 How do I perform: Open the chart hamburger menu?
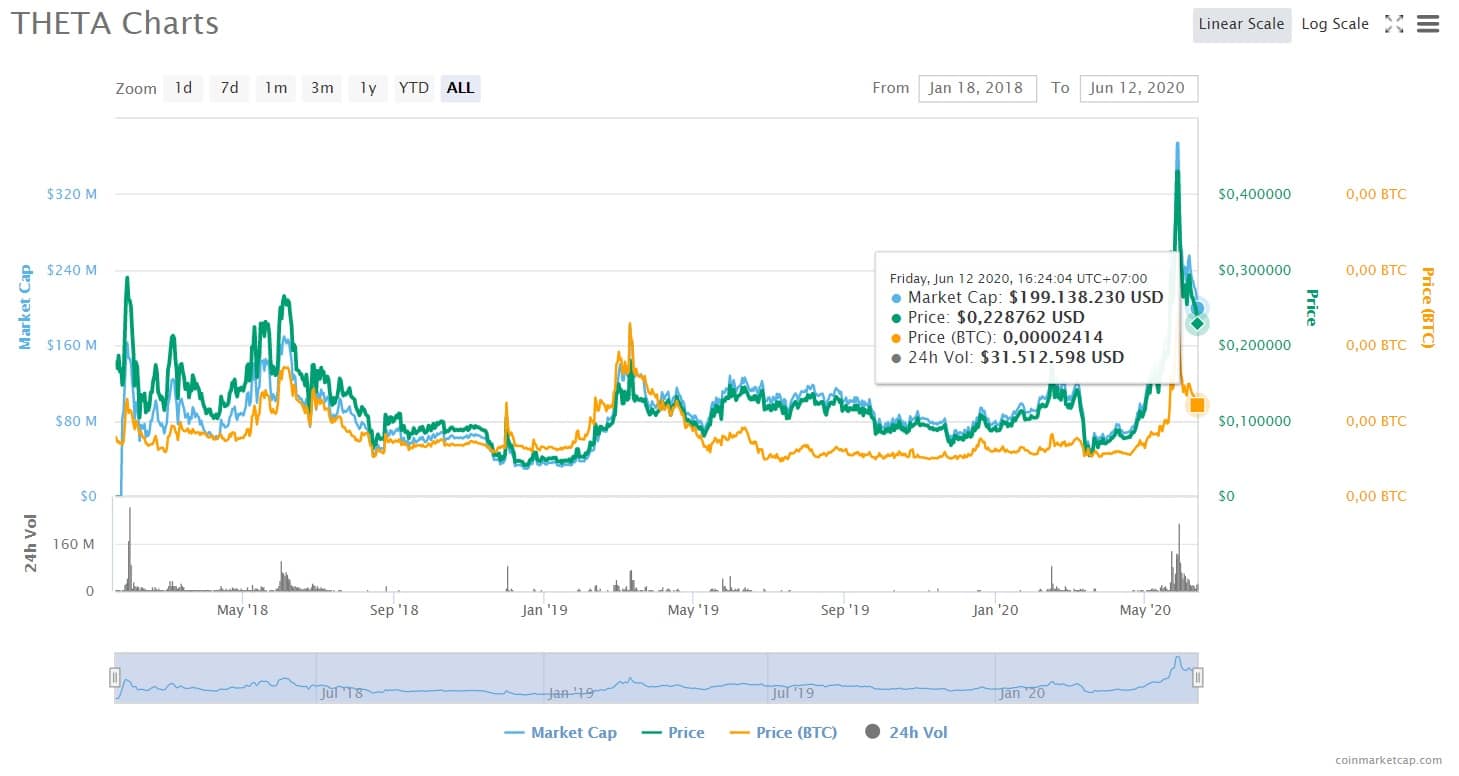coord(1428,24)
